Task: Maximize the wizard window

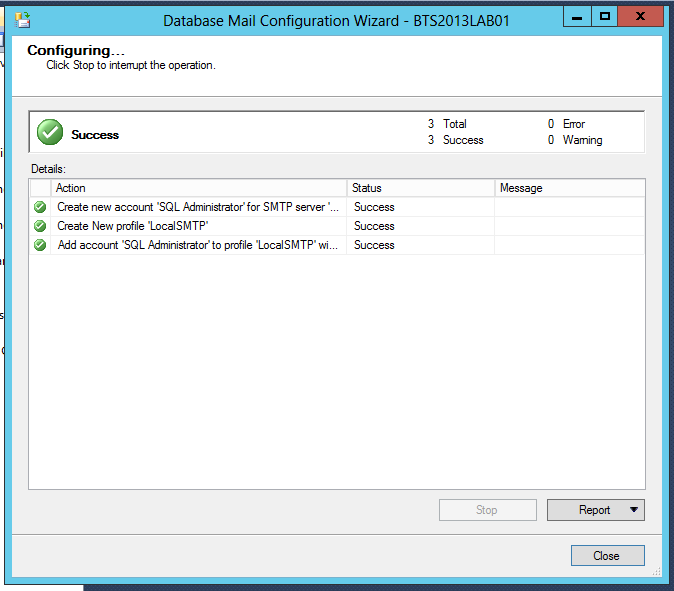Action: coord(605,15)
